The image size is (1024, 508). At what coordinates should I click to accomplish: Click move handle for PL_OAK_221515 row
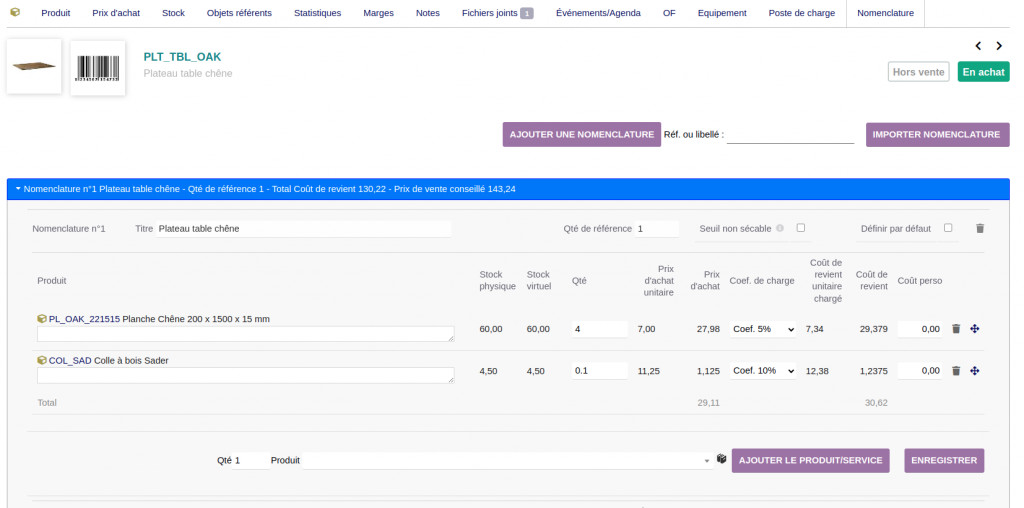pos(975,329)
